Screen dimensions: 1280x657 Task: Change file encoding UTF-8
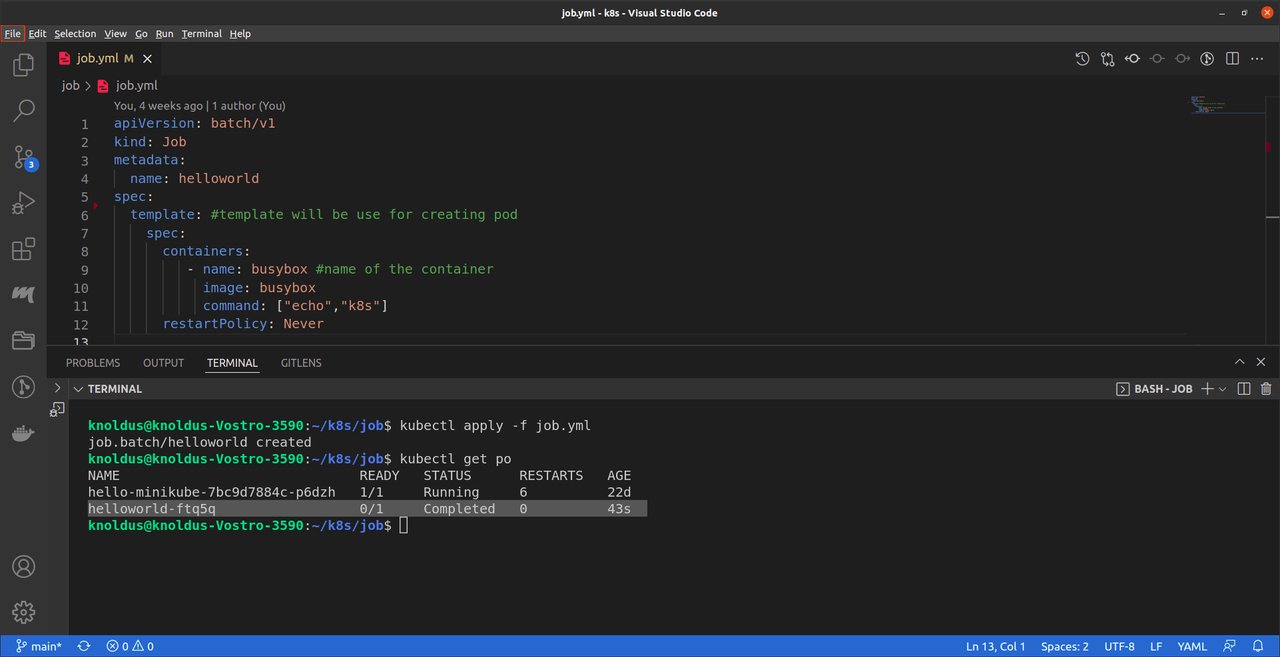(x=1120, y=646)
